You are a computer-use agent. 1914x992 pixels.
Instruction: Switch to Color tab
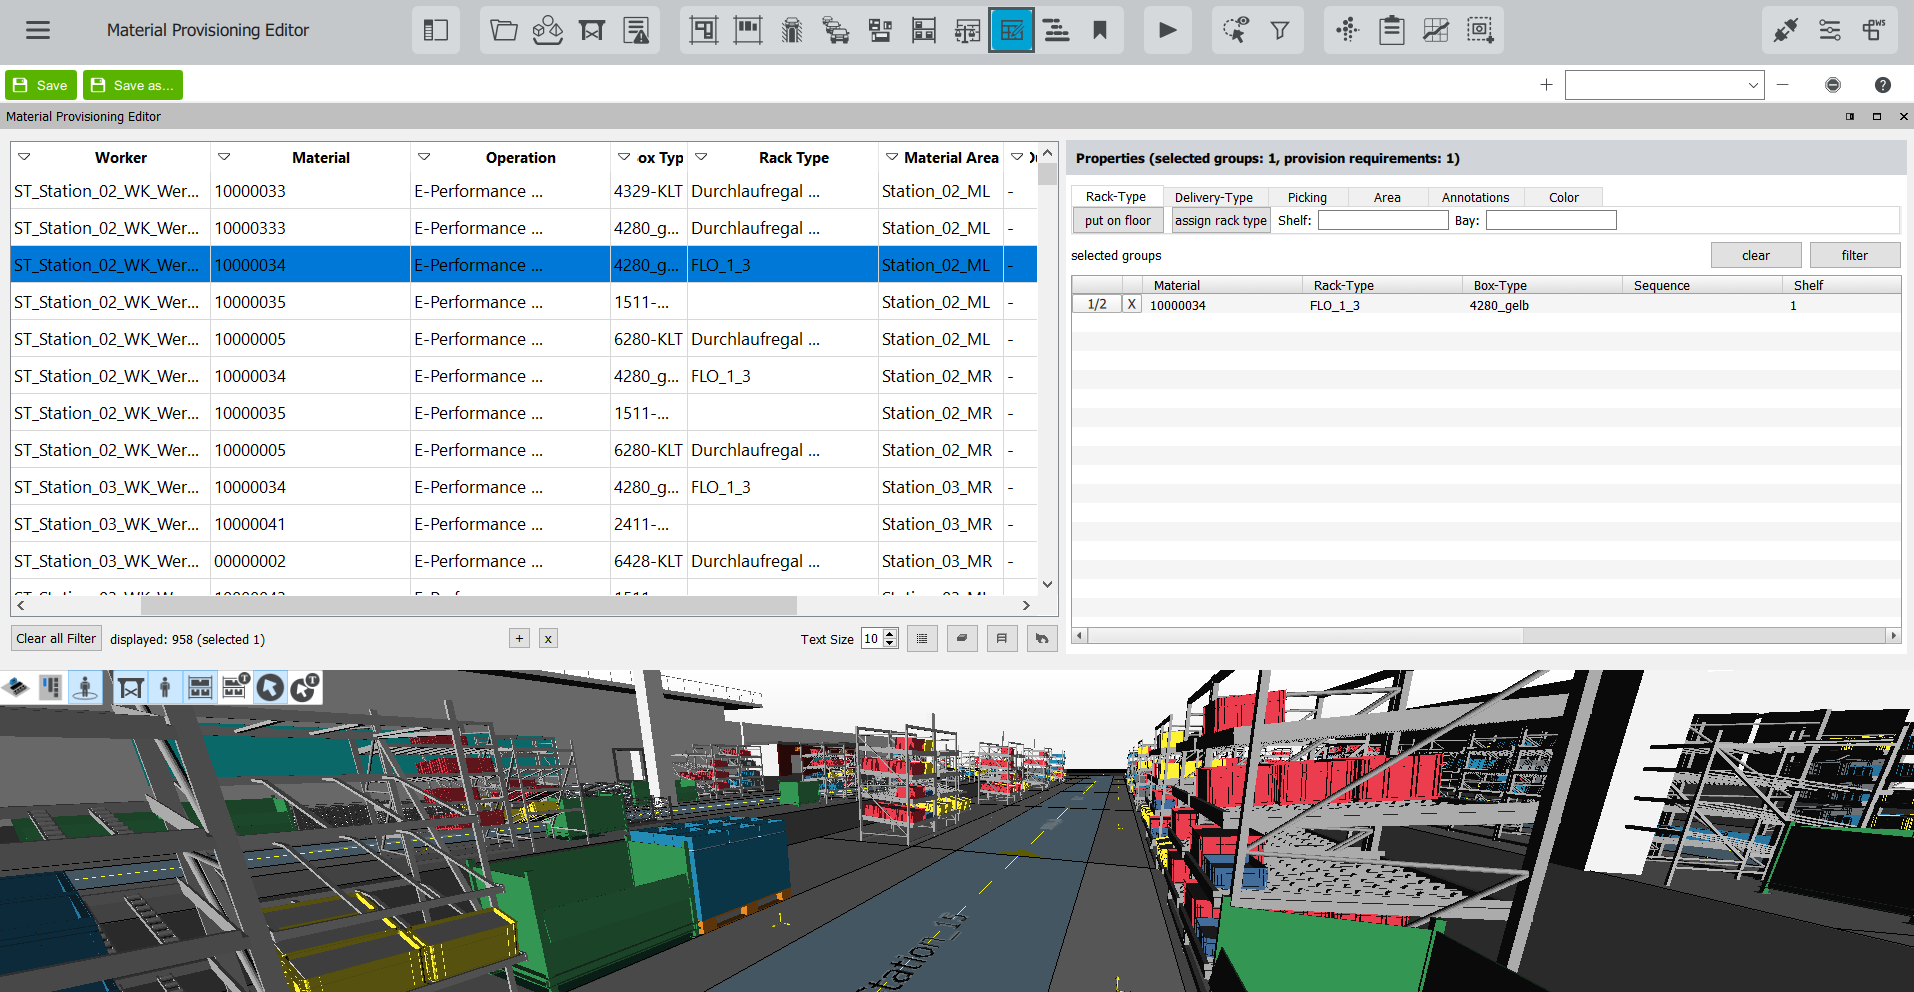click(1563, 197)
